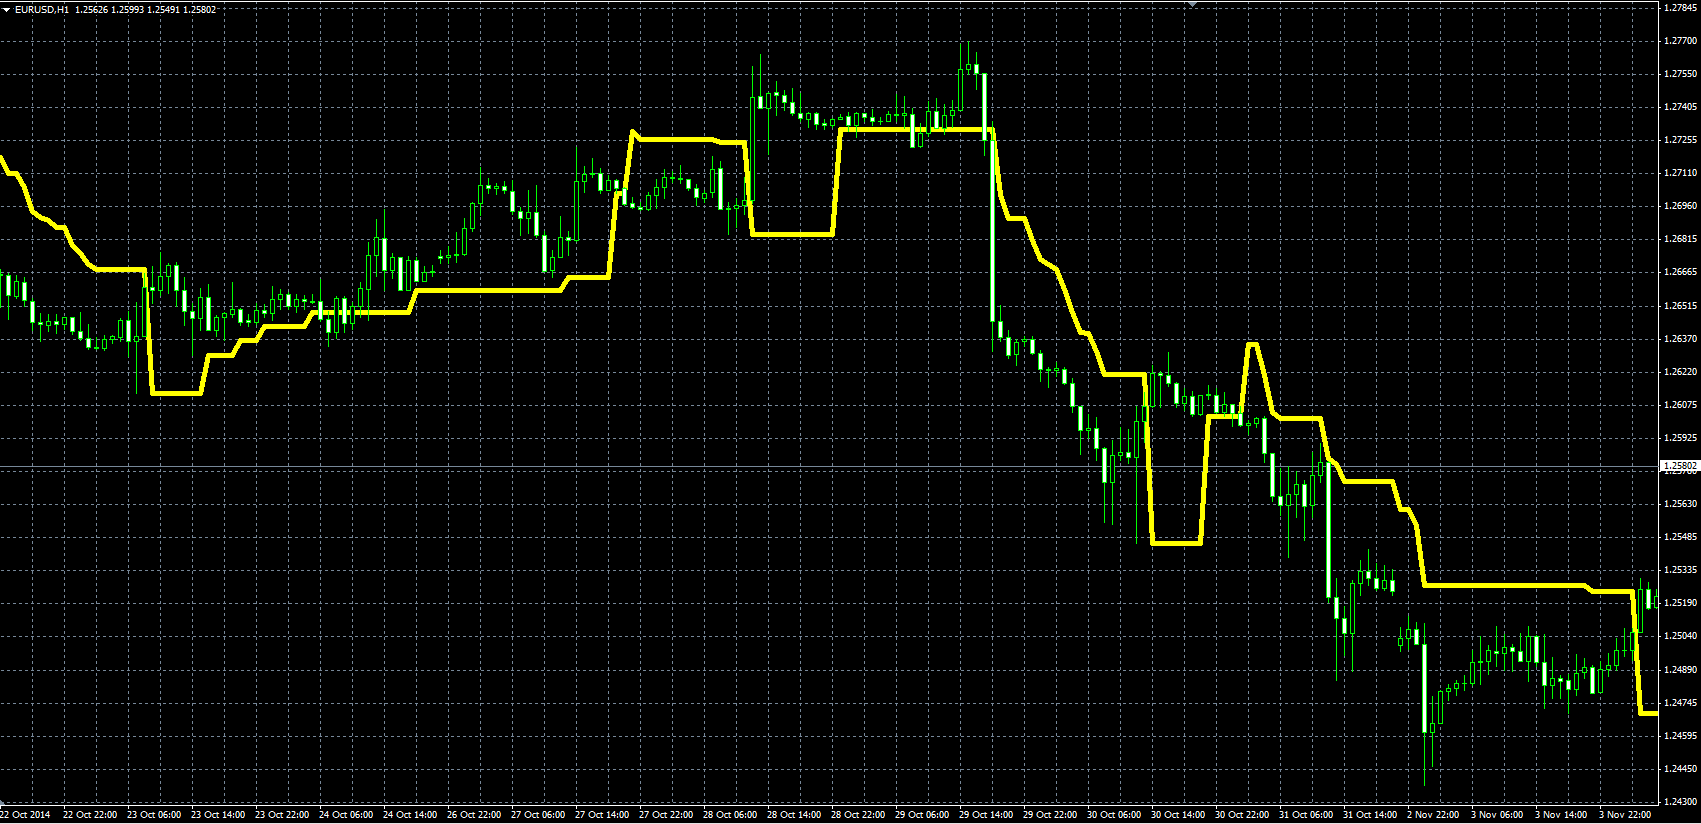This screenshot has height=824, width=1701.
Task: Click the 1.25190 price axis label
Action: tap(1681, 603)
